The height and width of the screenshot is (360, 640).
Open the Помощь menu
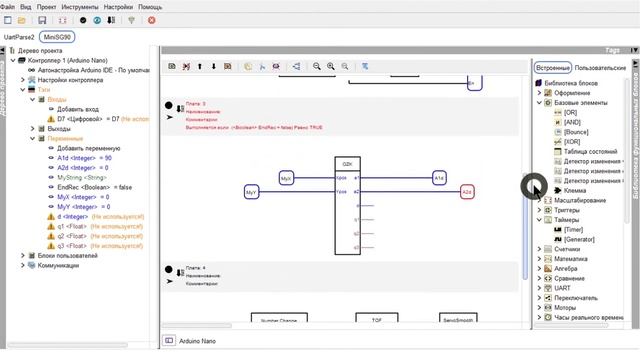[150, 7]
